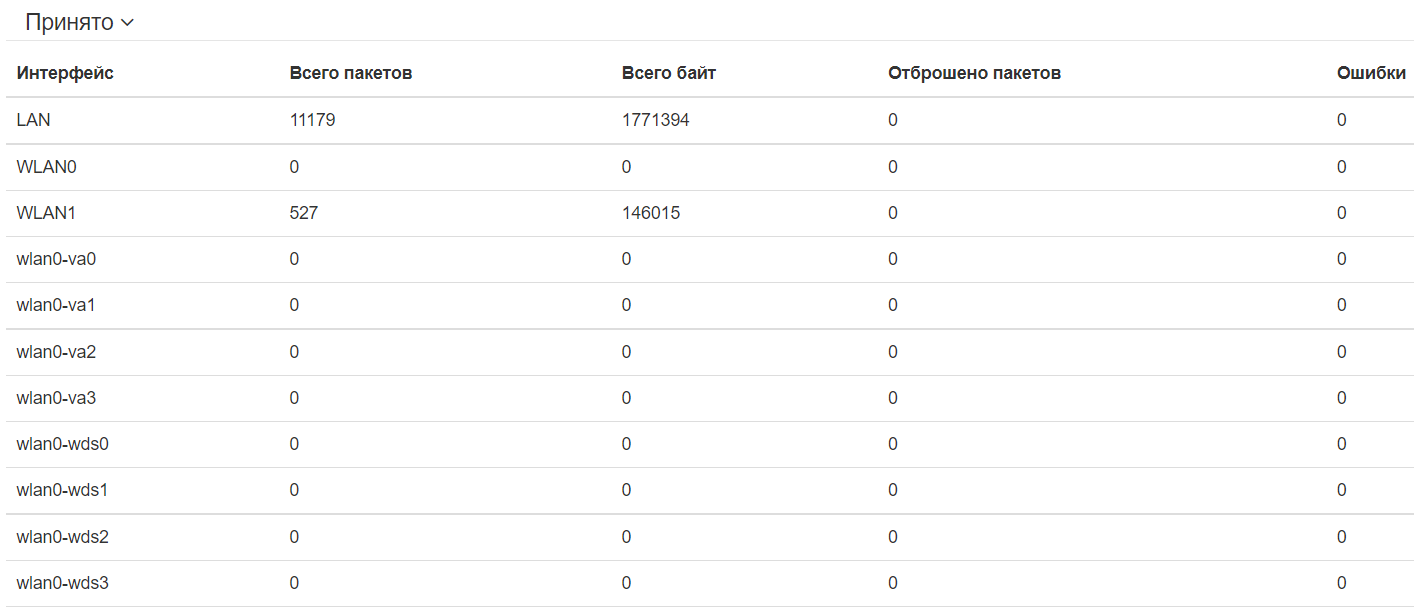Click LAN total bytes value 1771394
Image resolution: width=1414 pixels, height=607 pixels.
click(x=655, y=120)
